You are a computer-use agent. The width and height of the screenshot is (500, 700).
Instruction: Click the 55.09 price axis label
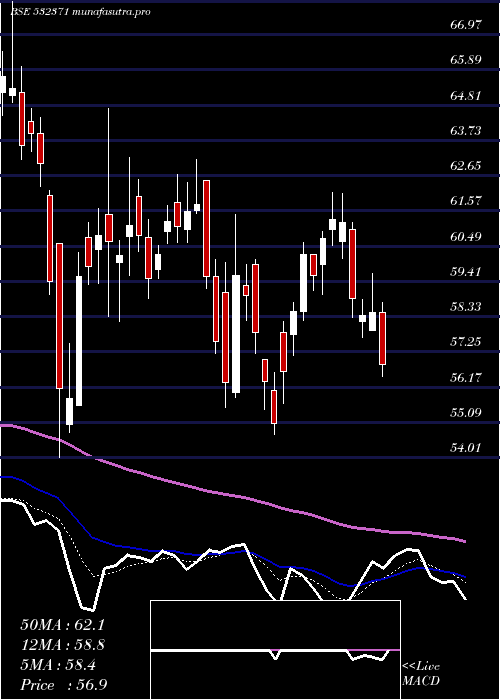(466, 412)
